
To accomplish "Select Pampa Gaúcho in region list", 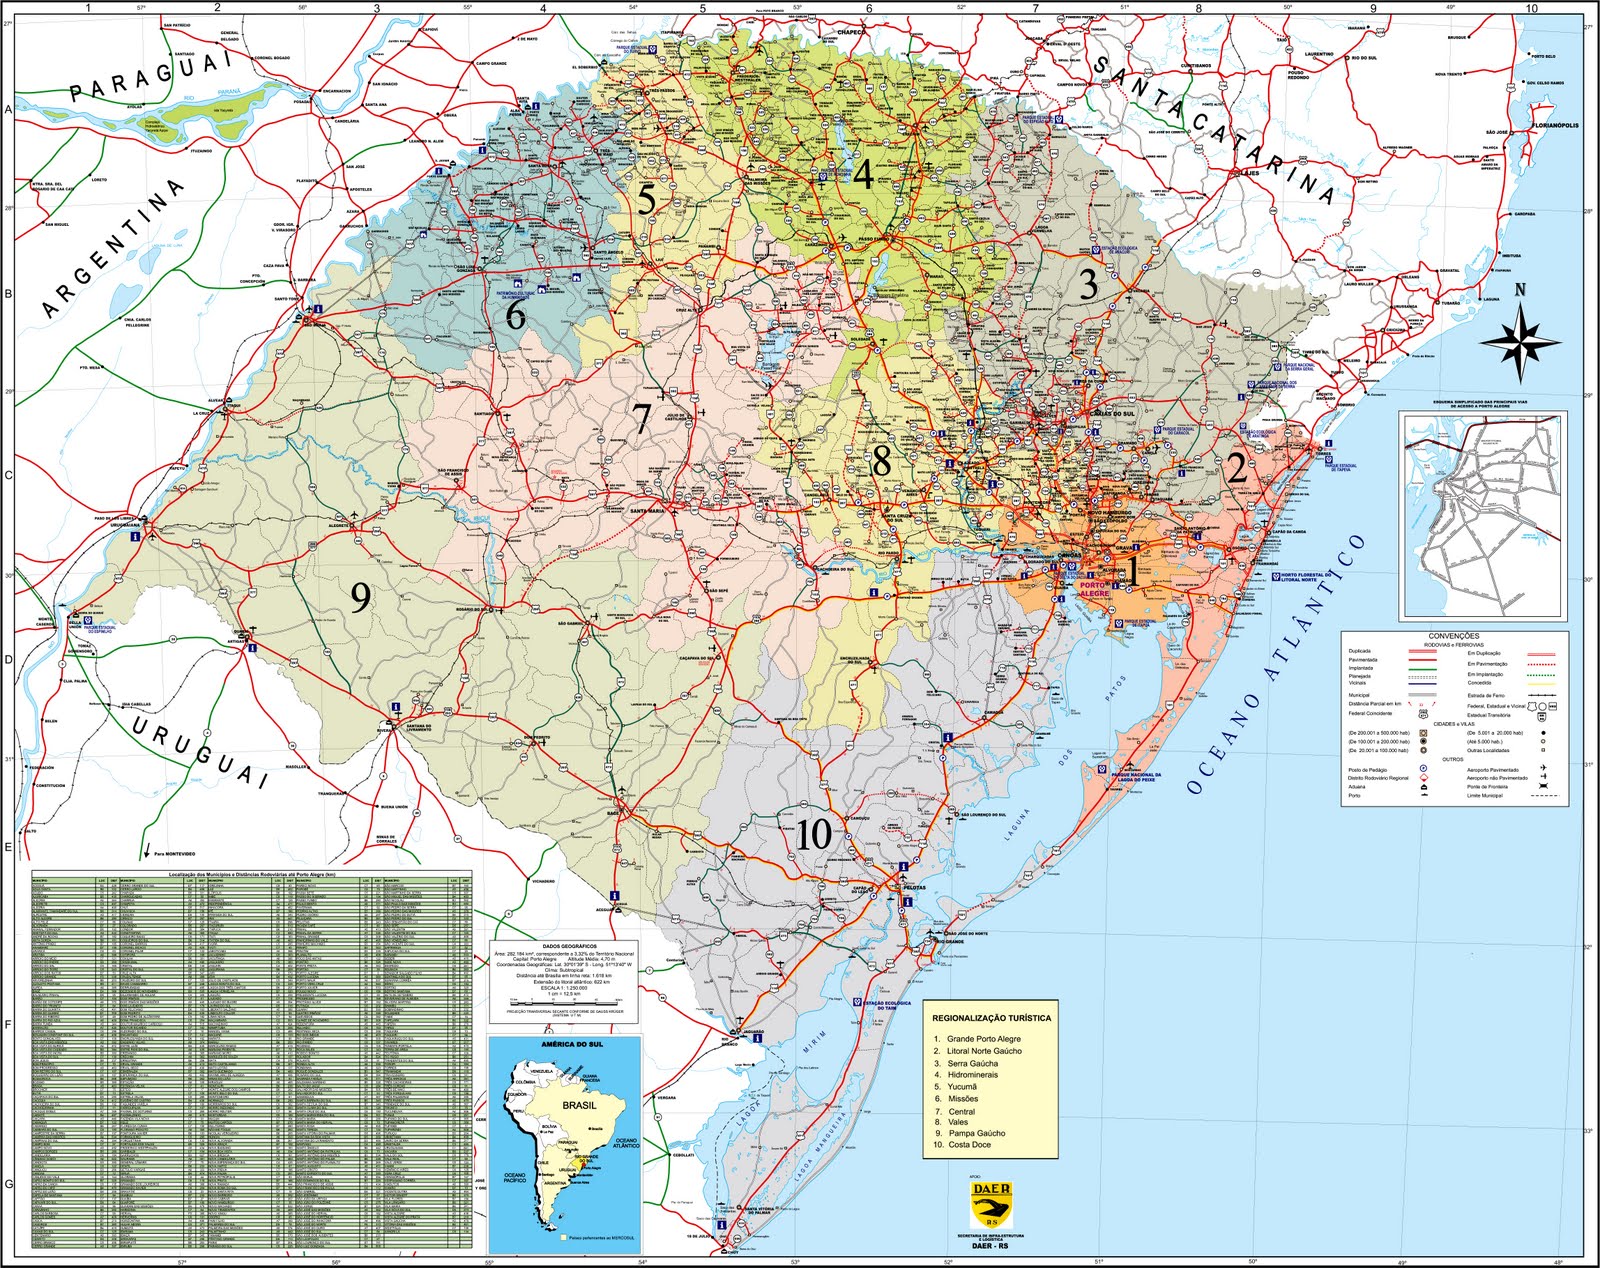I will click(x=970, y=1133).
